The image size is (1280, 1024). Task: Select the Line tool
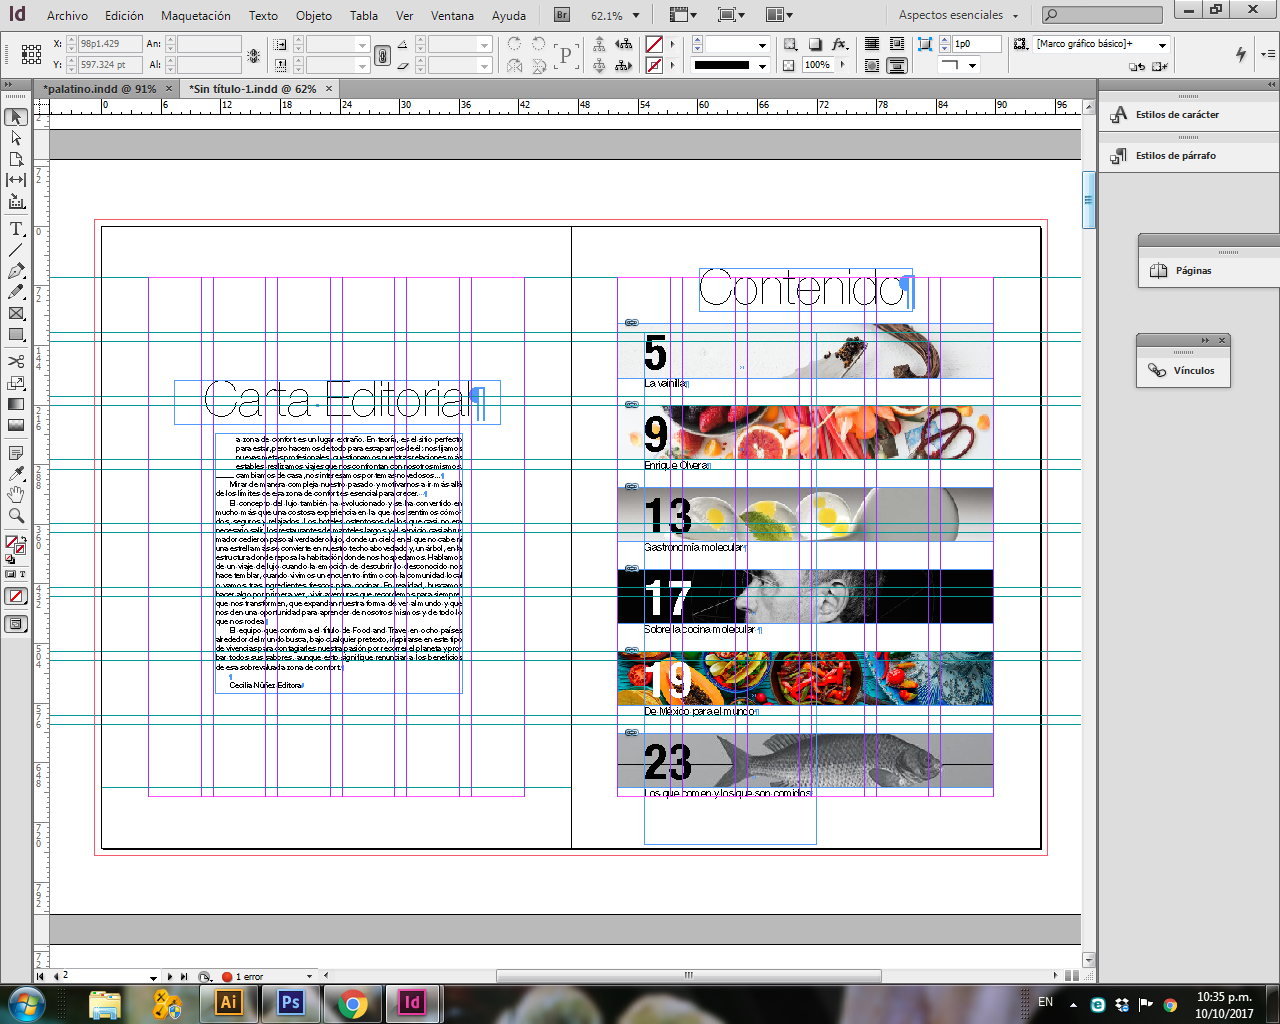pyautogui.click(x=16, y=250)
